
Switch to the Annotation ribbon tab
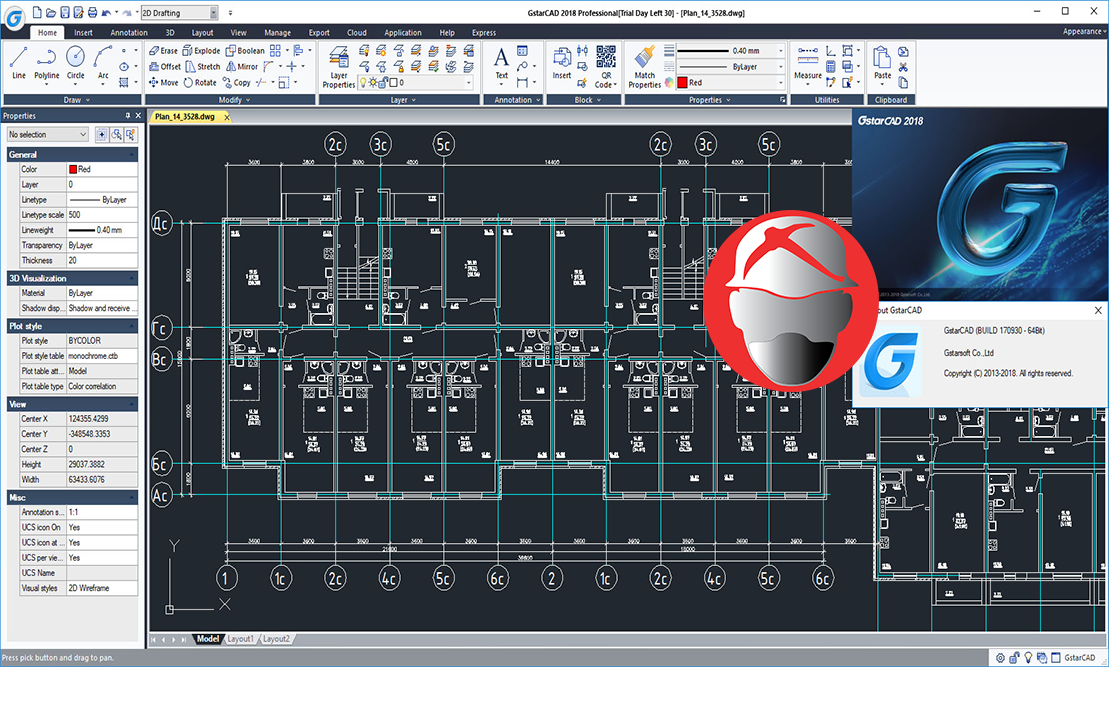(129, 33)
